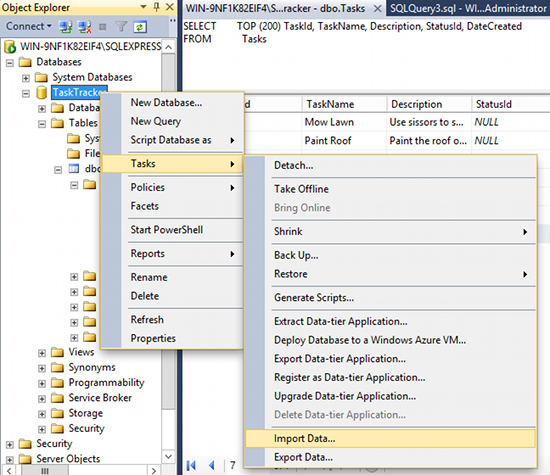Click the Stop icon in Object Explorer toolbar
550x475 pixels.
point(102,27)
